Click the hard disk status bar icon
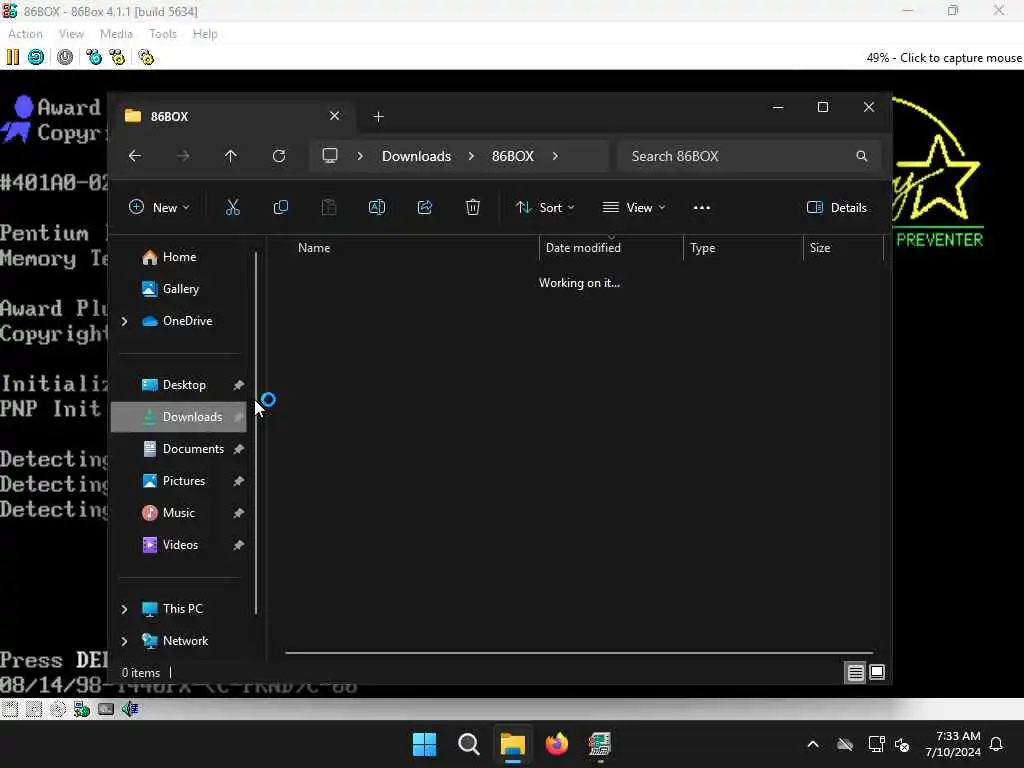Screen dimensions: 1024x768 pyautogui.click(x=106, y=709)
